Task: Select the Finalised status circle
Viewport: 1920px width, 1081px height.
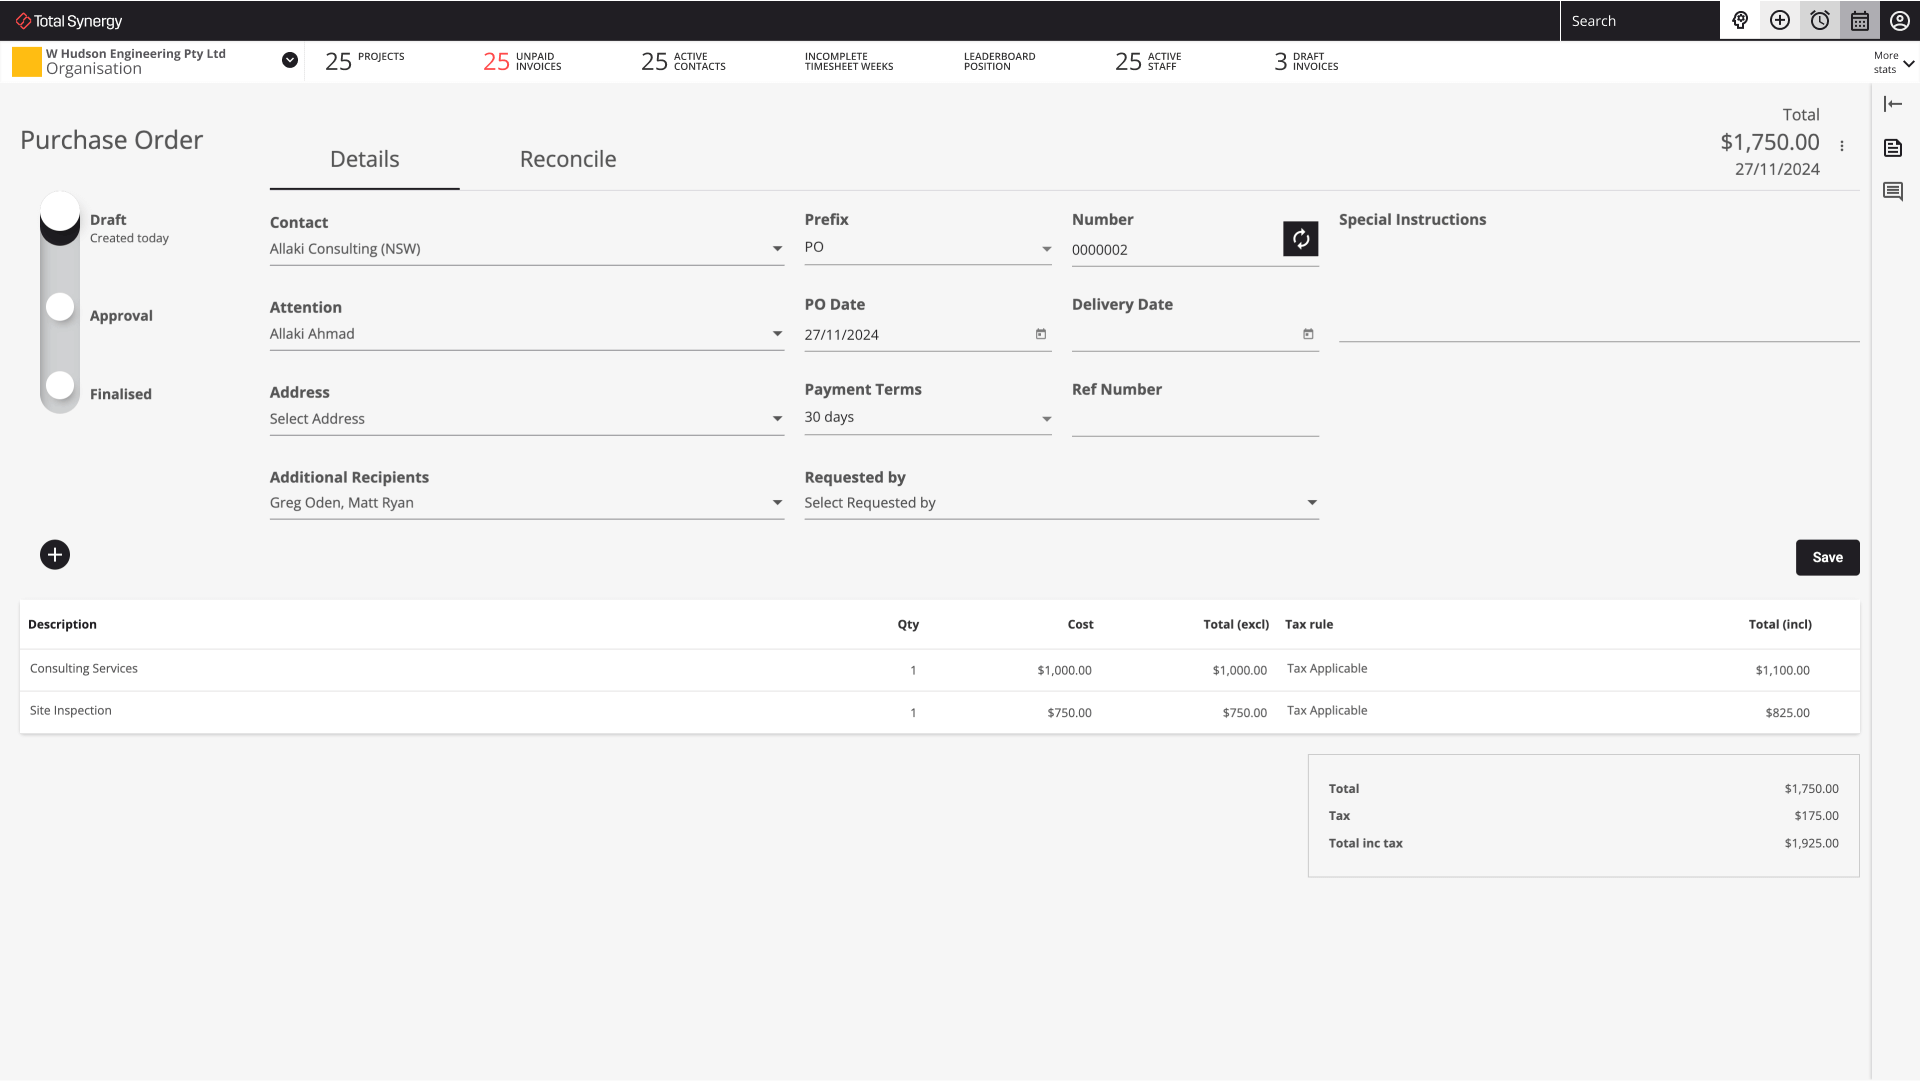Action: (x=59, y=384)
